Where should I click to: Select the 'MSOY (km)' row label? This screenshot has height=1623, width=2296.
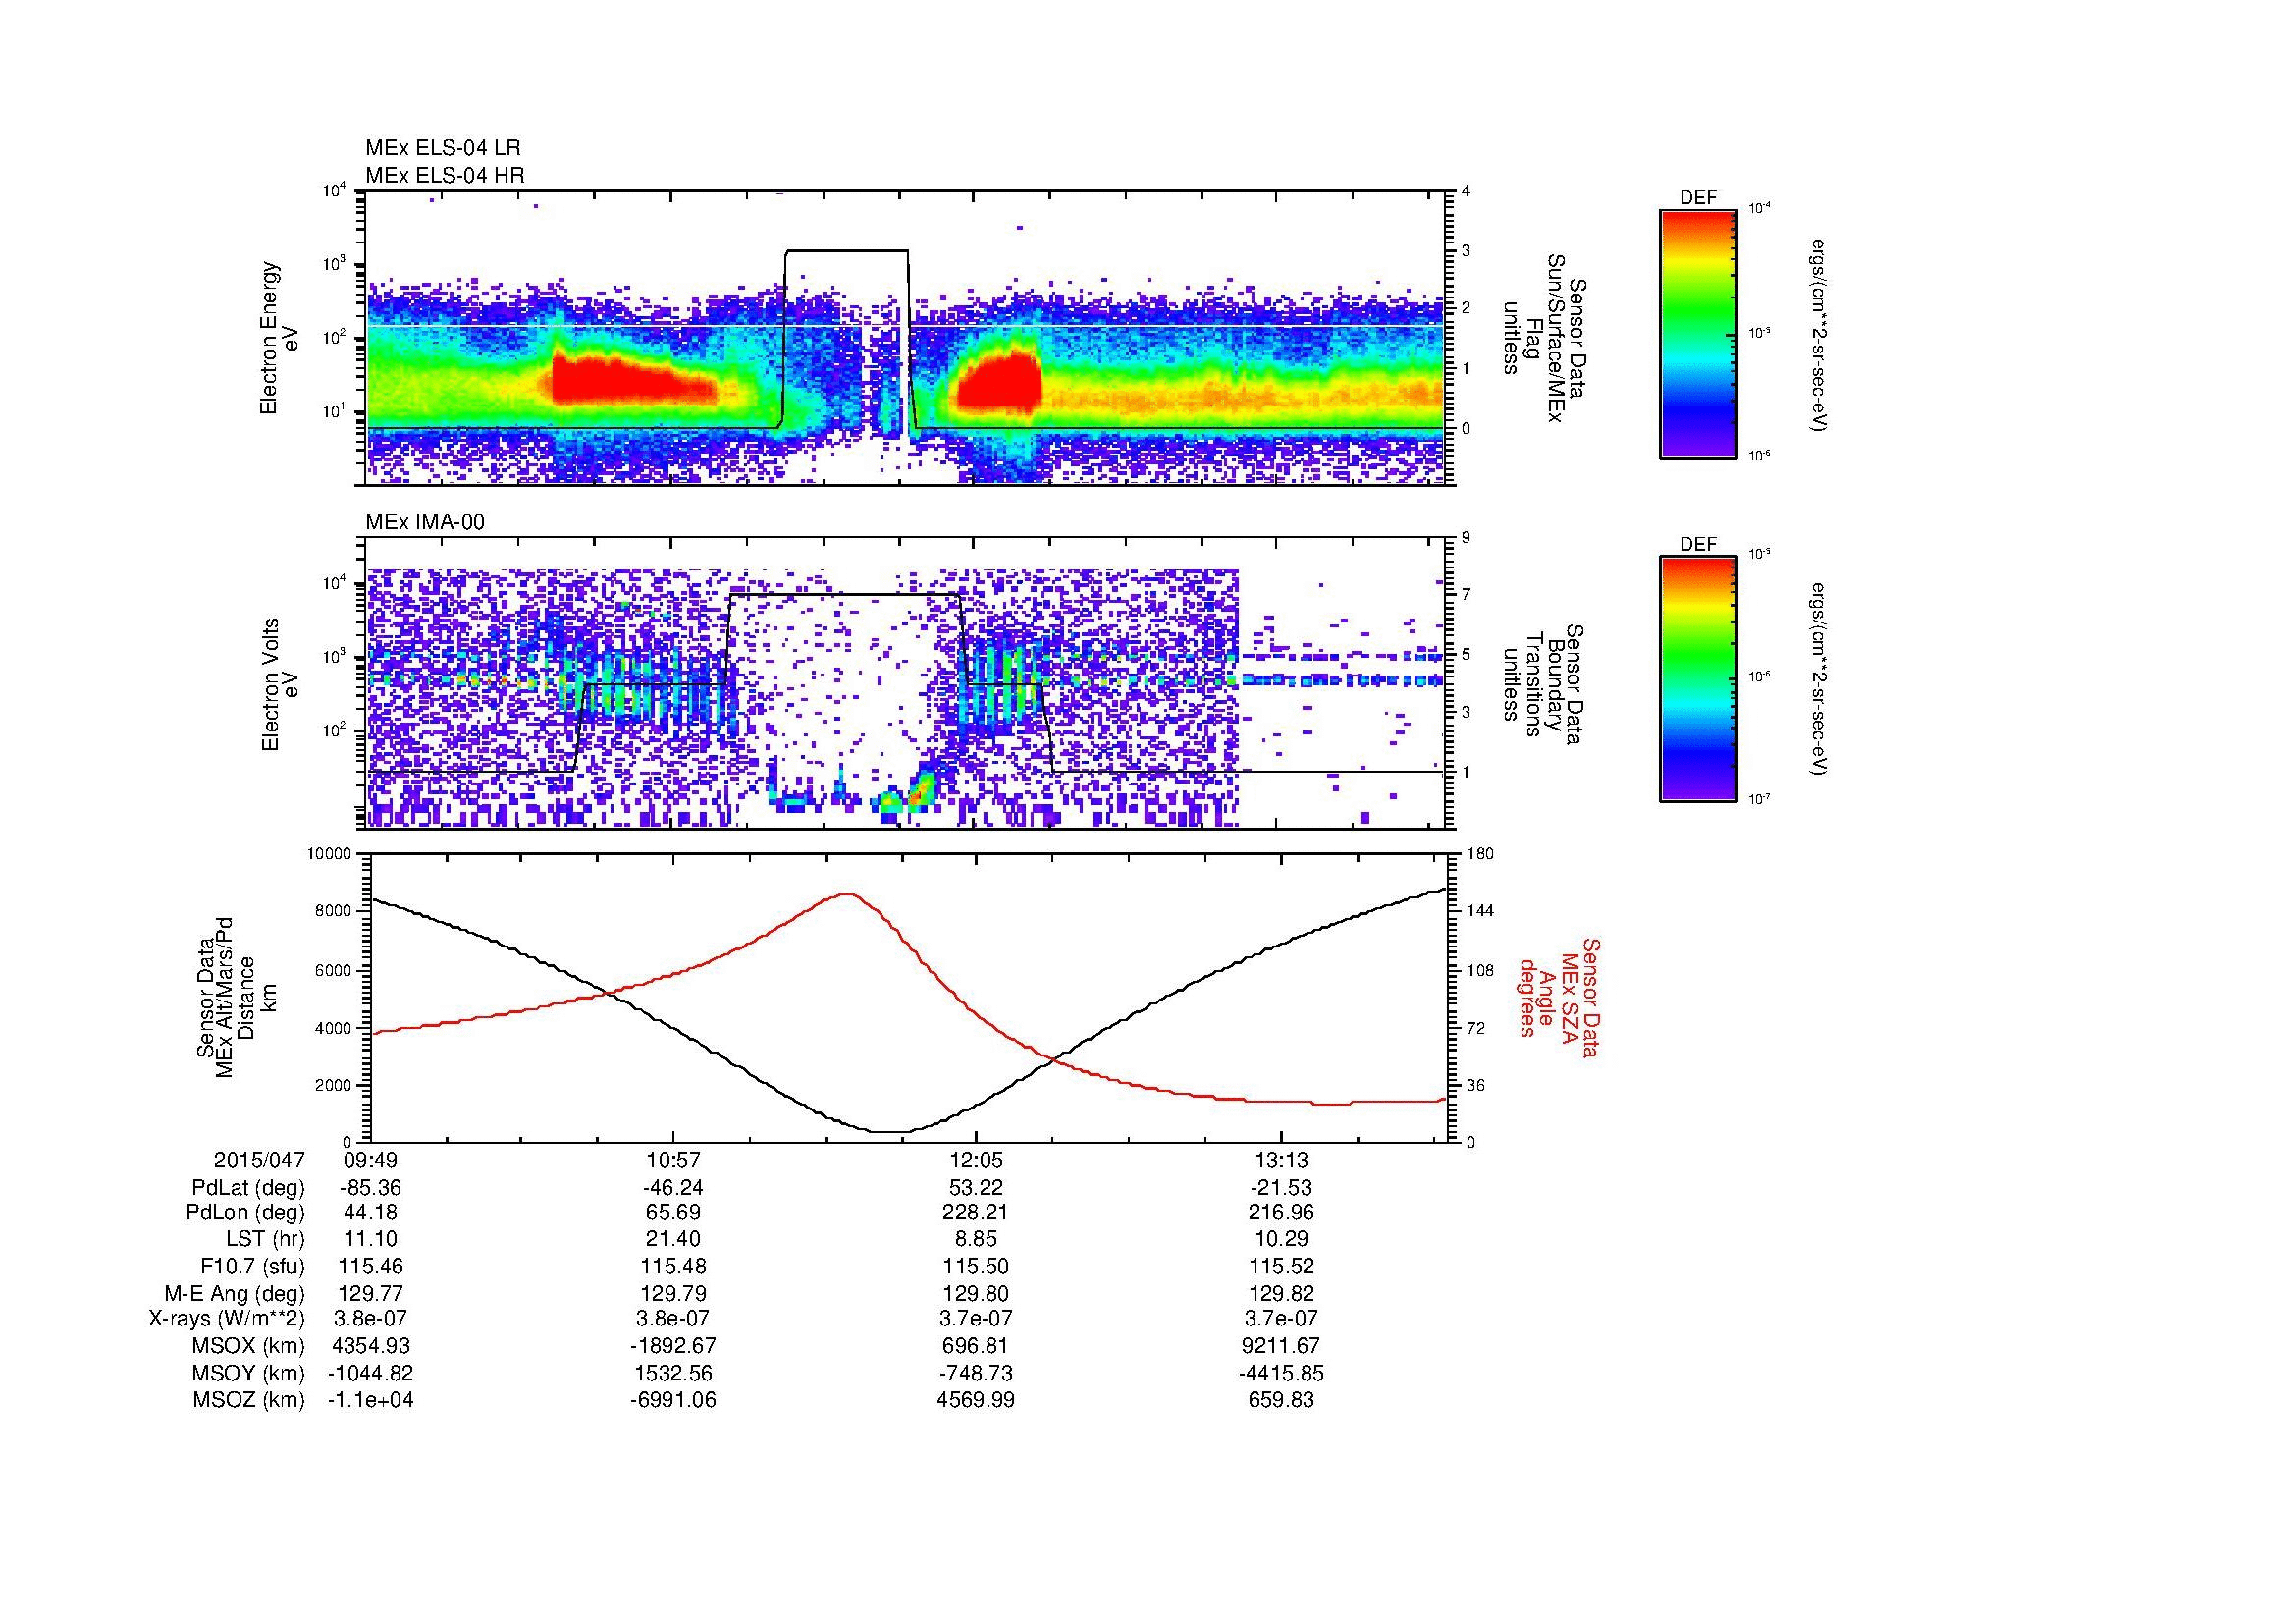[249, 1374]
